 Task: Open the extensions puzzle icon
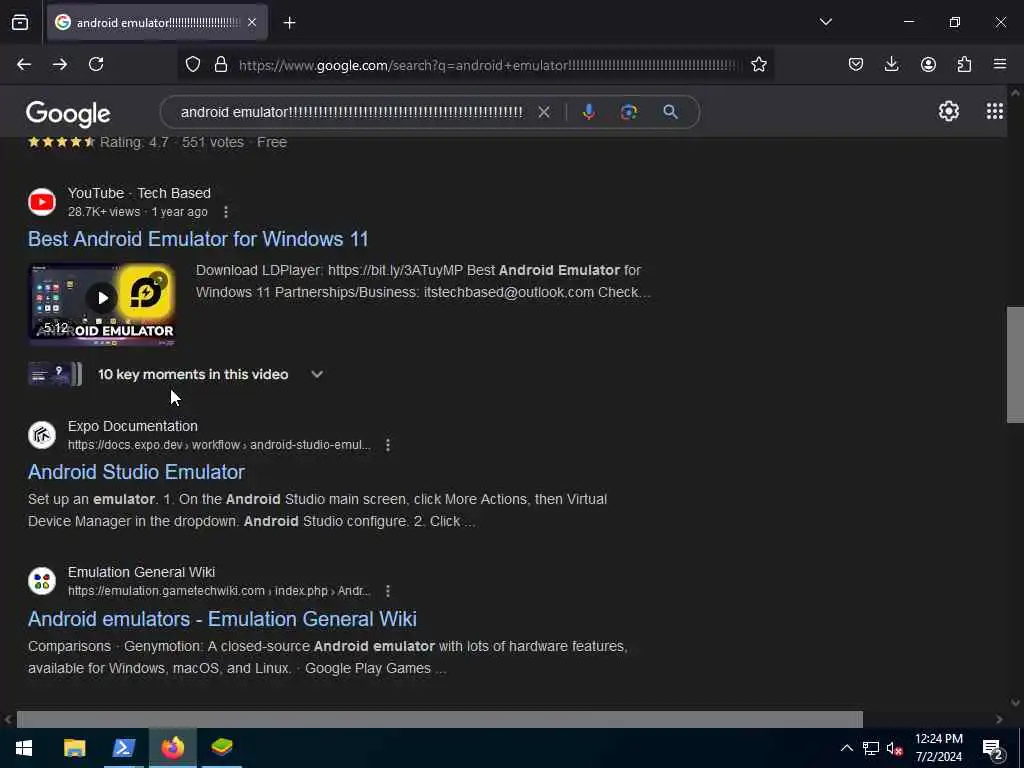tap(964, 64)
